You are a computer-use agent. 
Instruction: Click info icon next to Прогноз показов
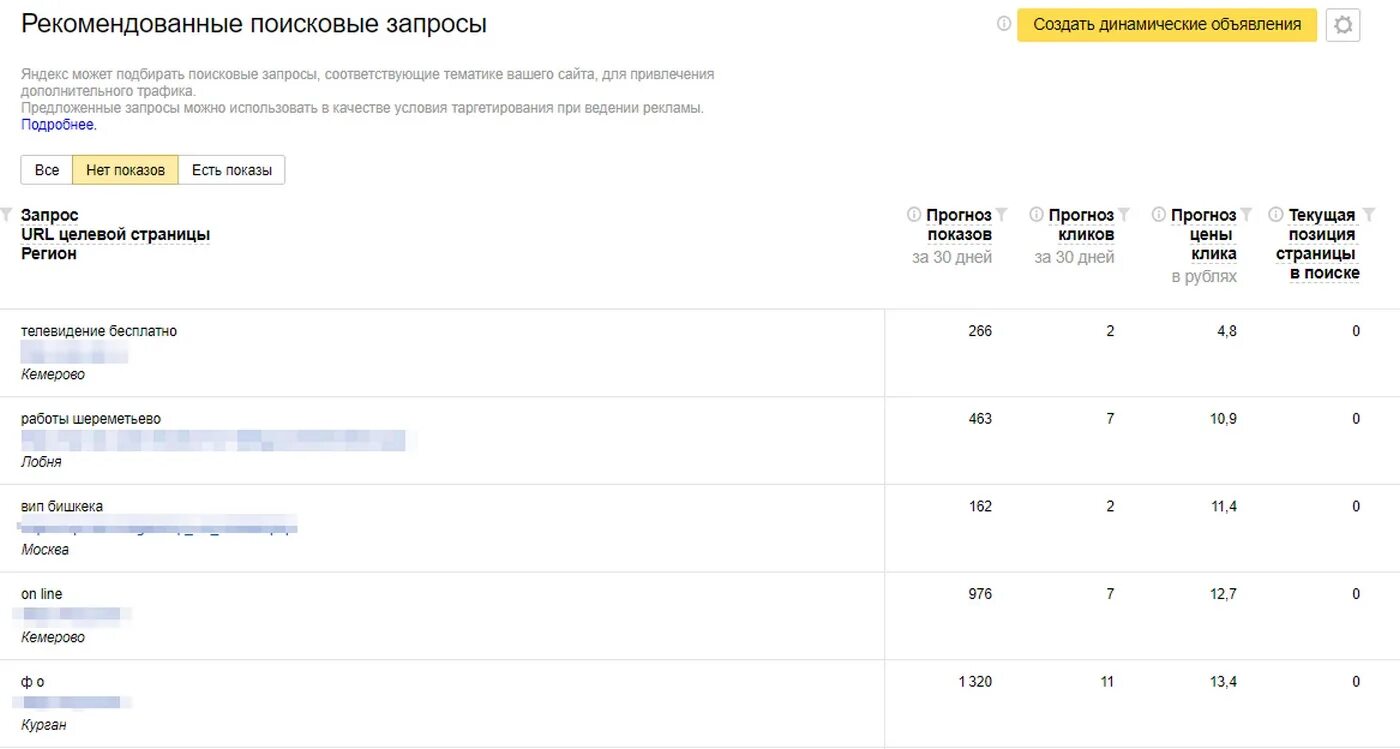pos(914,215)
